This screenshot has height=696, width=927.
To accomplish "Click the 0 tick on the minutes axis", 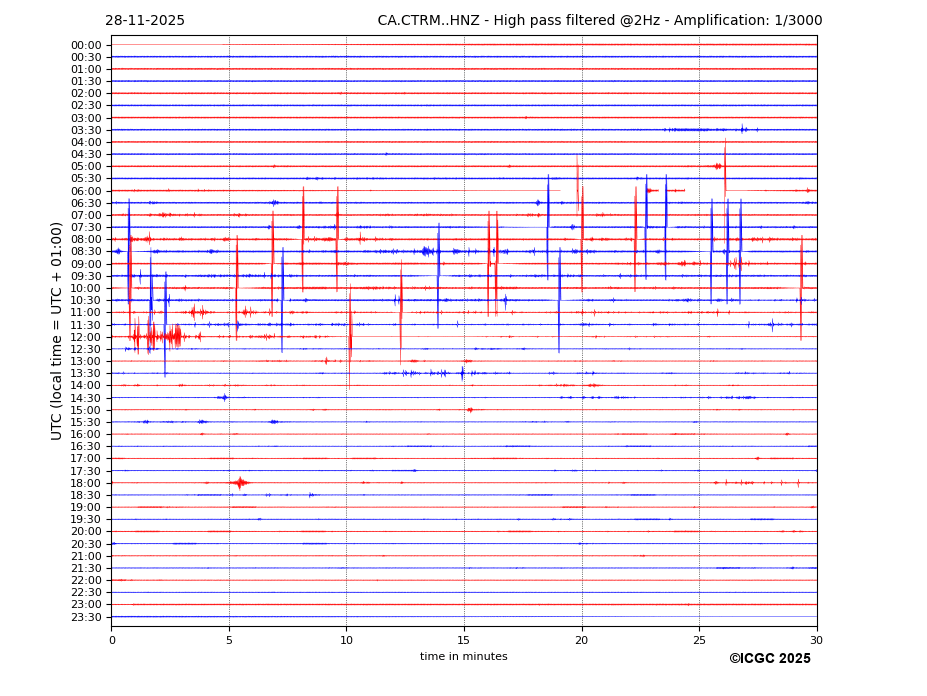I will [112, 640].
